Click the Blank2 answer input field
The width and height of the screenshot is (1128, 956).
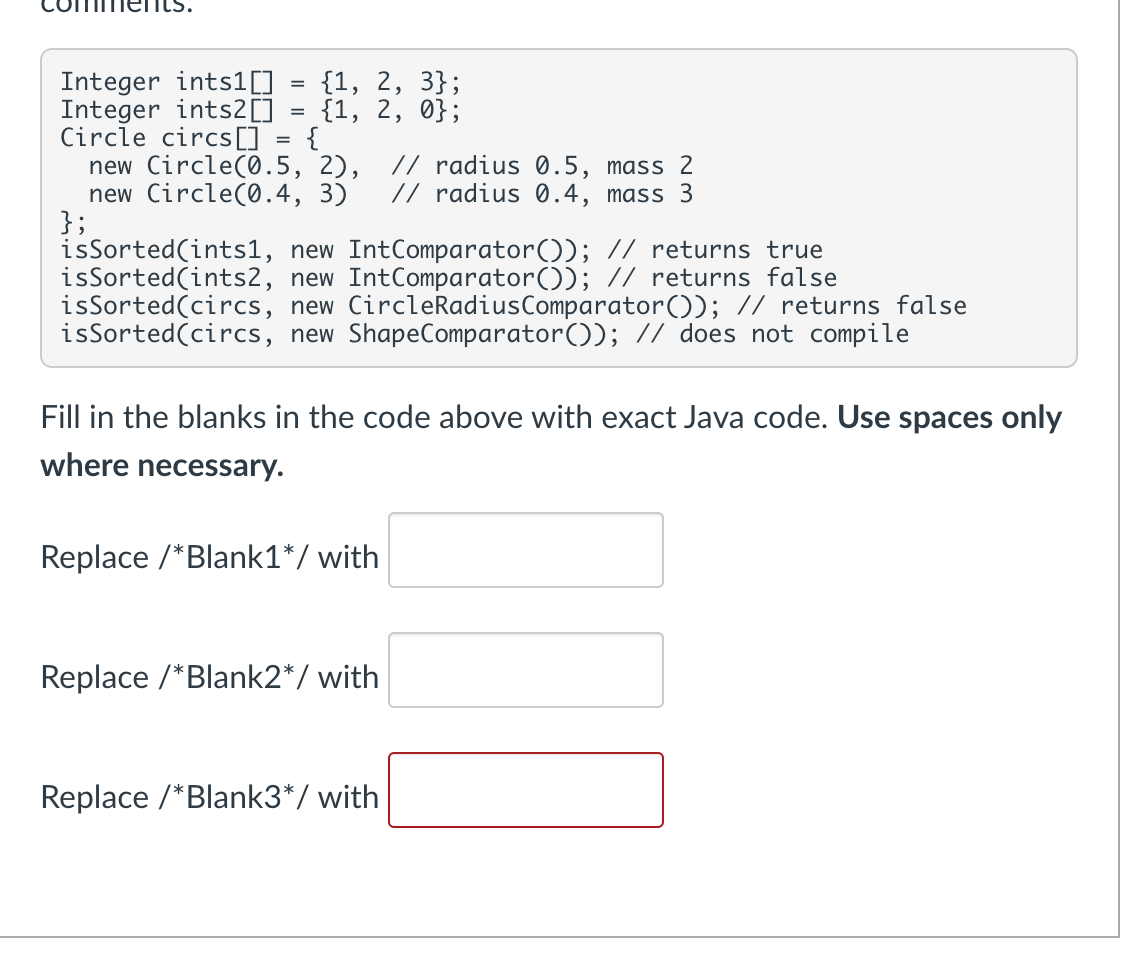(526, 670)
